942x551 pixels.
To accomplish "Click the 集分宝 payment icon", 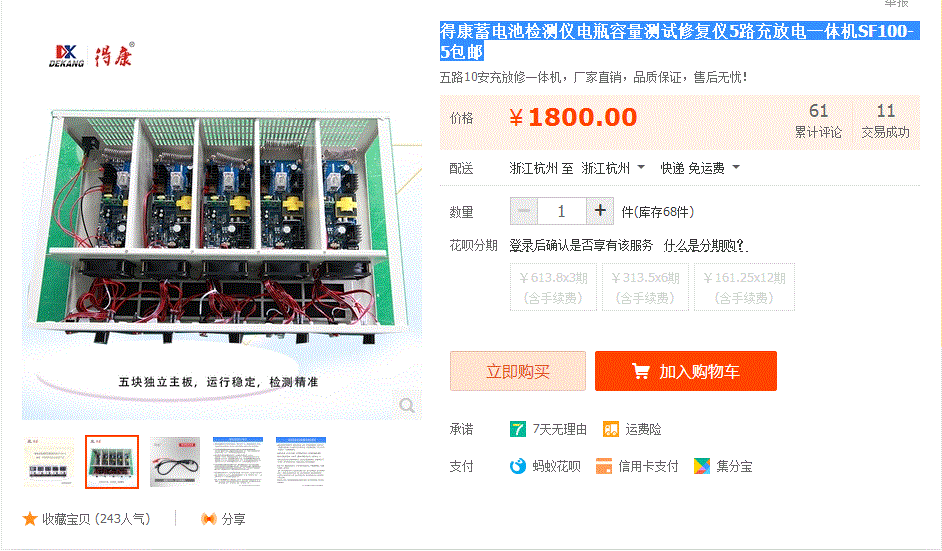I will (702, 466).
